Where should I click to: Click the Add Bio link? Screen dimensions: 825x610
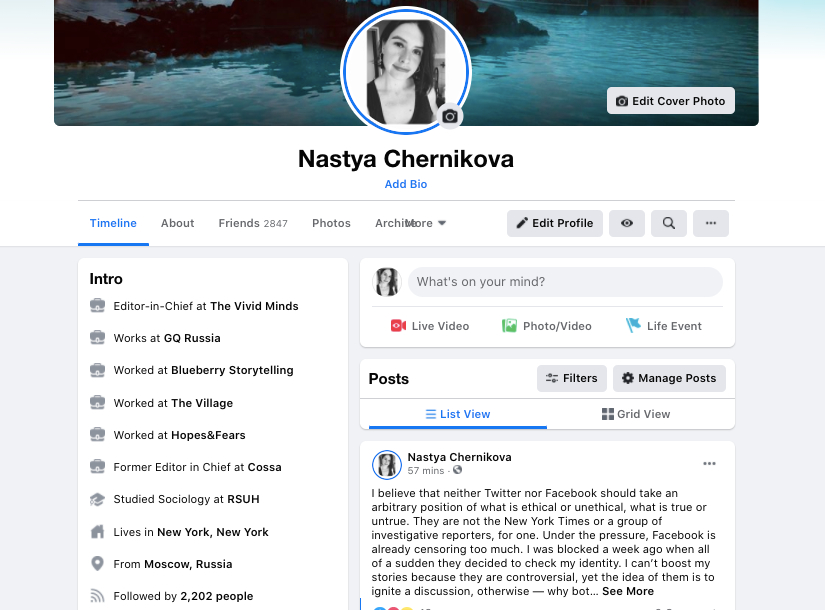(x=406, y=184)
